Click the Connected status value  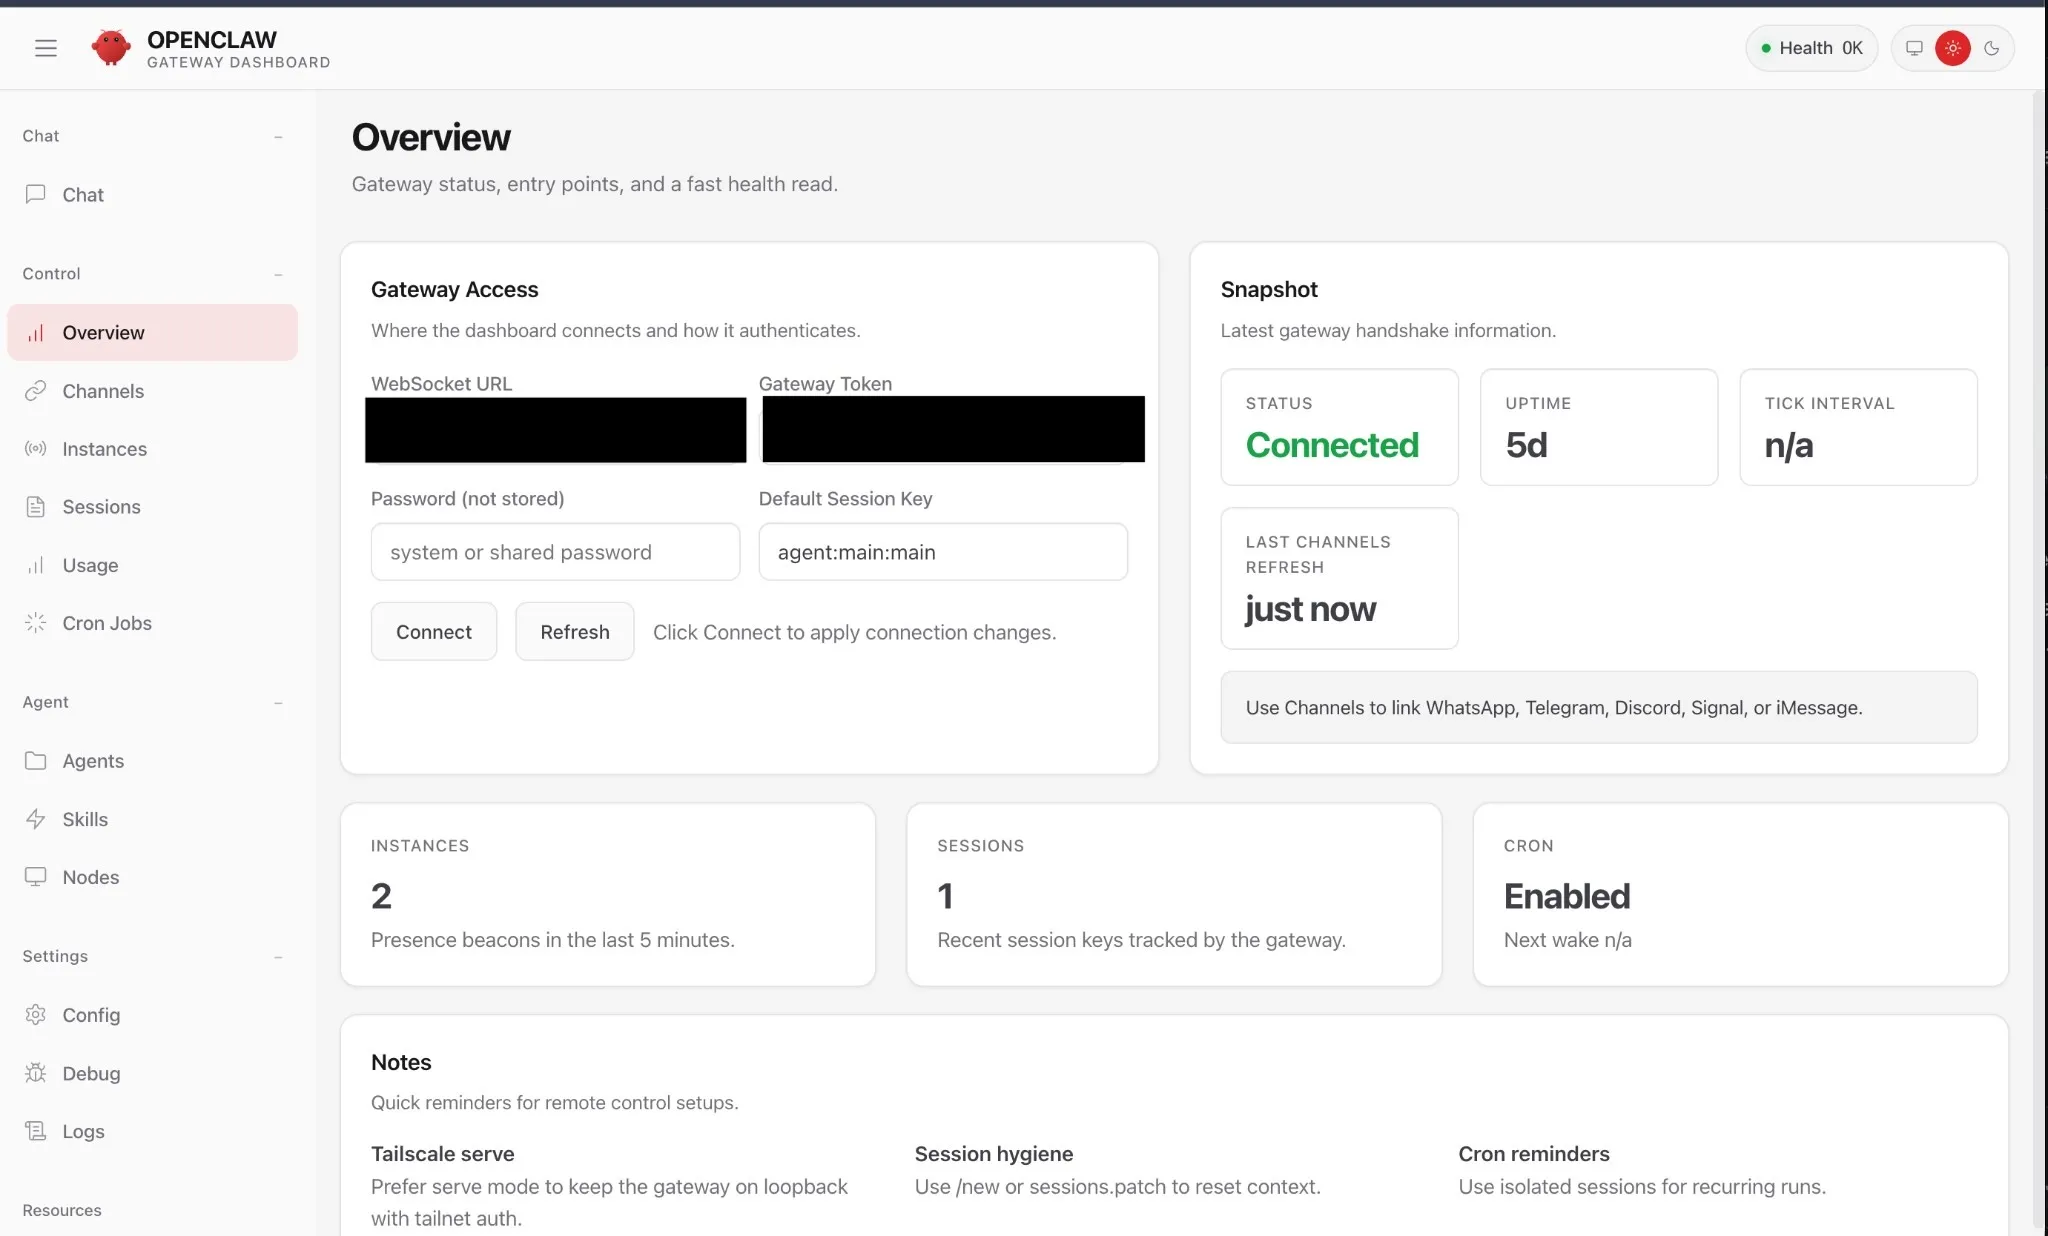(1332, 445)
